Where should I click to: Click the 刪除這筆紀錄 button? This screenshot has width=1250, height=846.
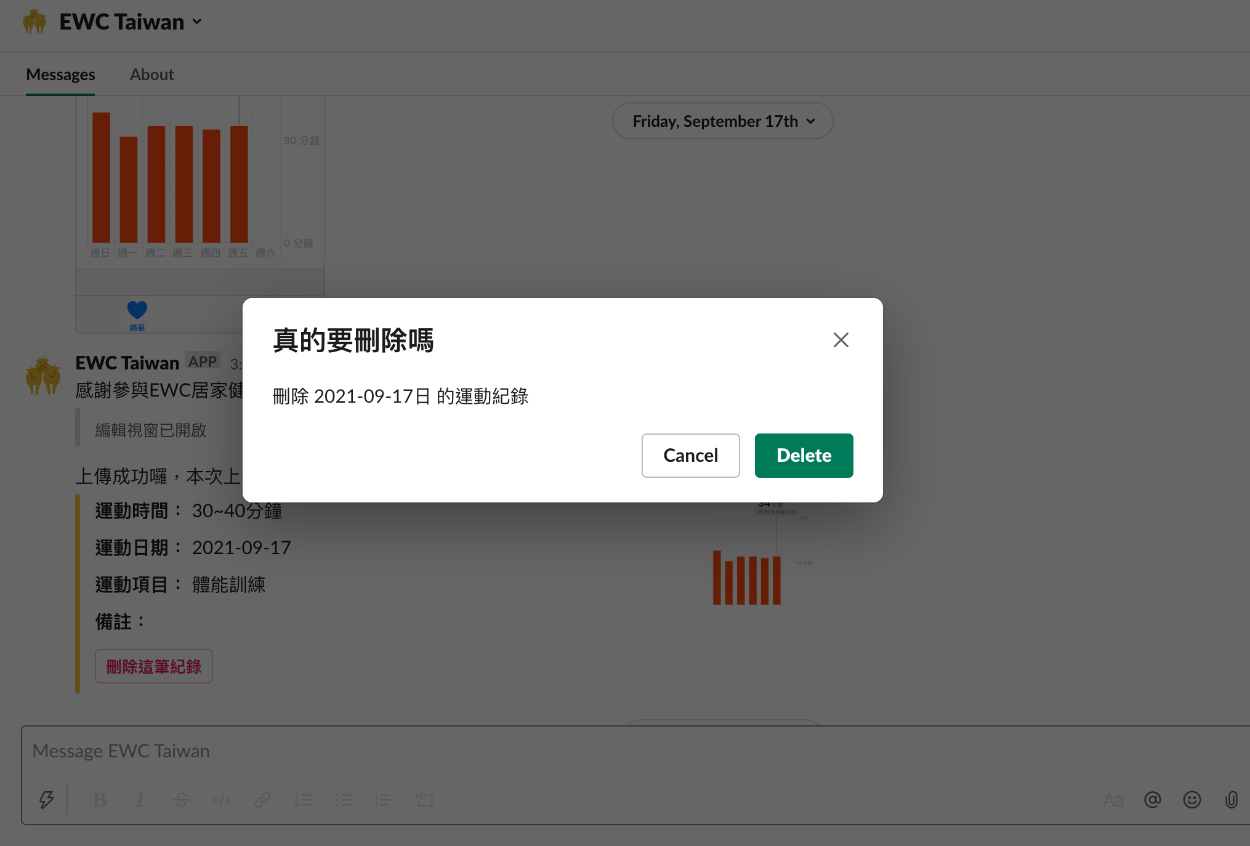pyautogui.click(x=154, y=666)
